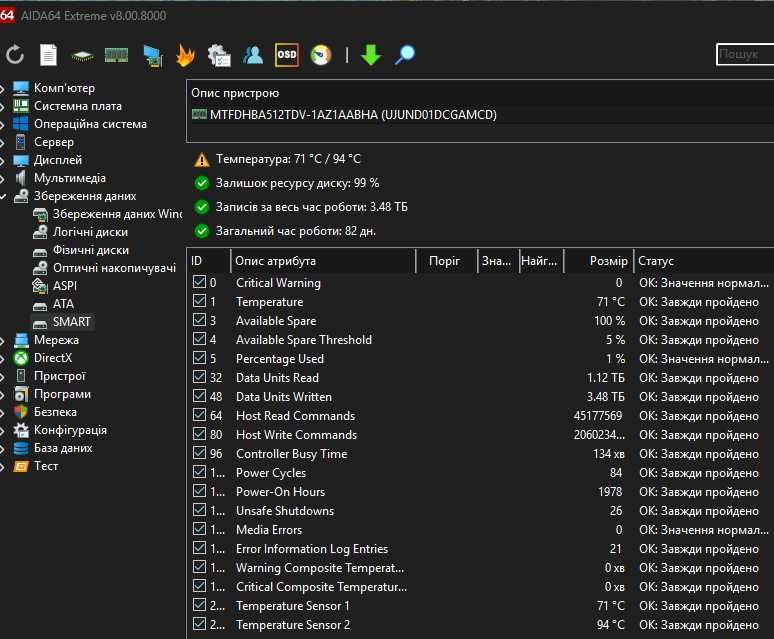Select the MTFDHBA512TDV device row
774x639 pixels.
352,115
